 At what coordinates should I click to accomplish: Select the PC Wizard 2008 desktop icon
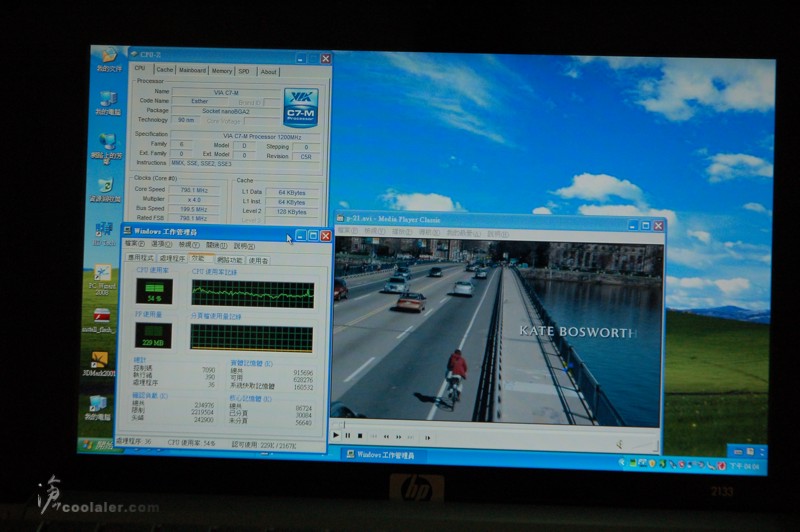[x=102, y=280]
